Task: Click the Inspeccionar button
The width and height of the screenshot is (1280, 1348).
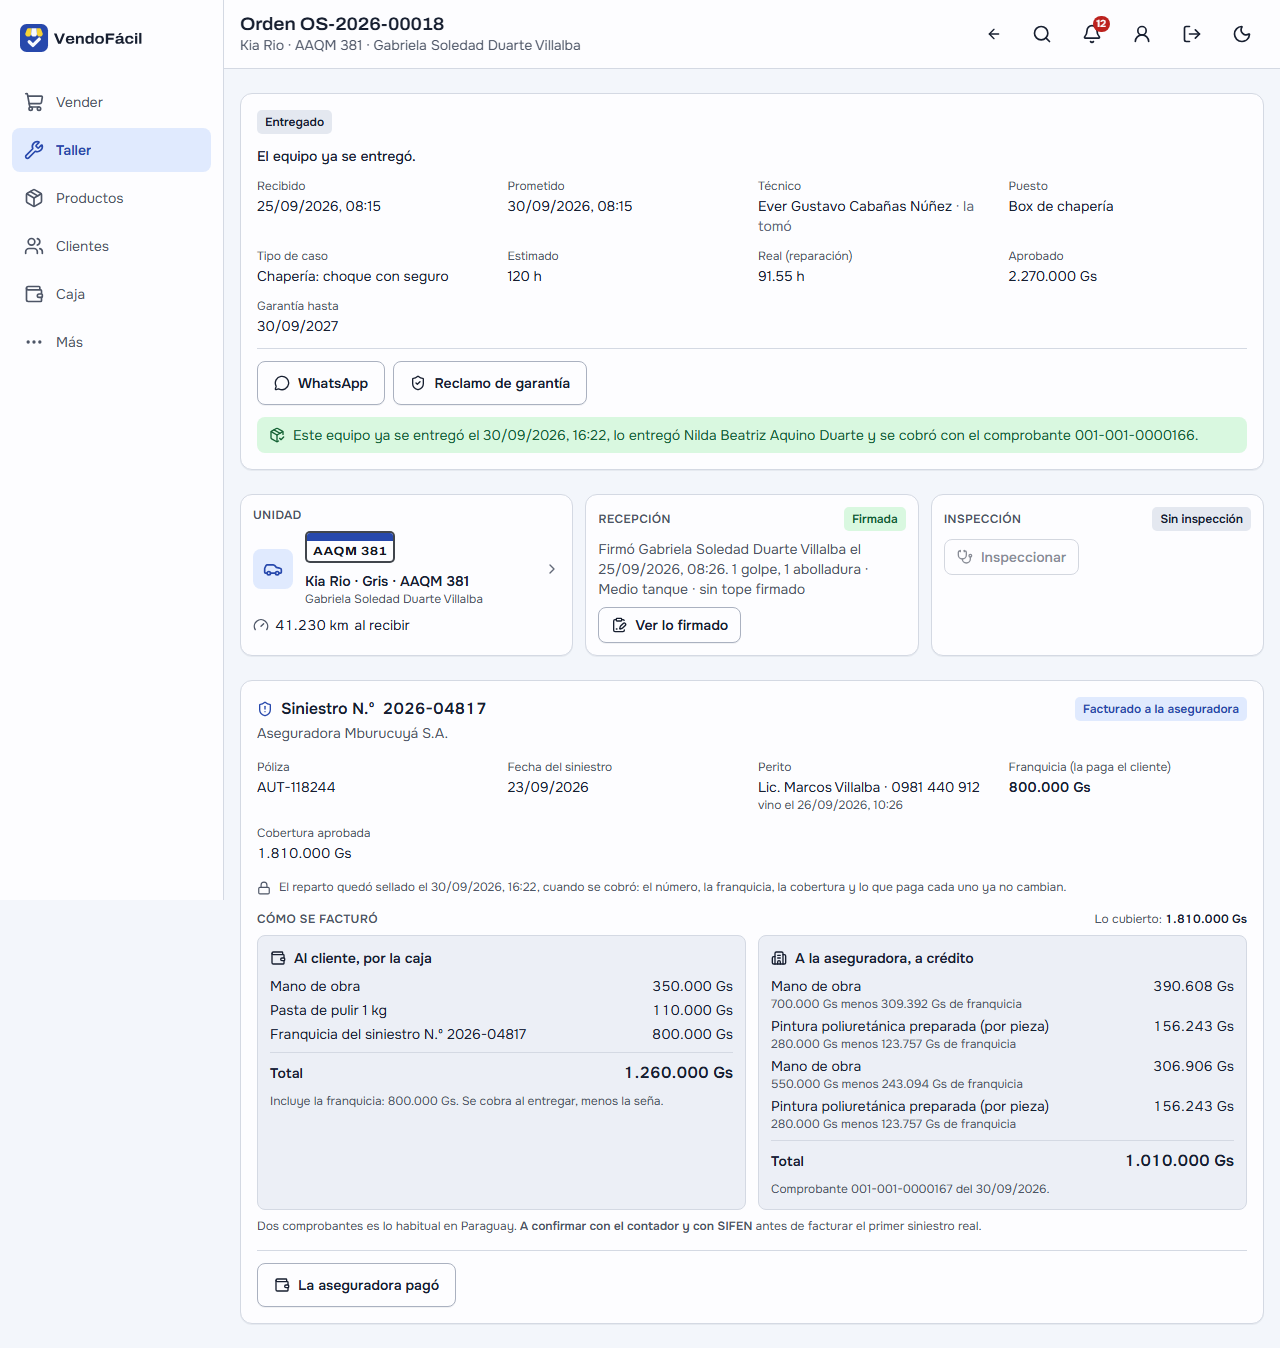Action: click(x=1011, y=557)
